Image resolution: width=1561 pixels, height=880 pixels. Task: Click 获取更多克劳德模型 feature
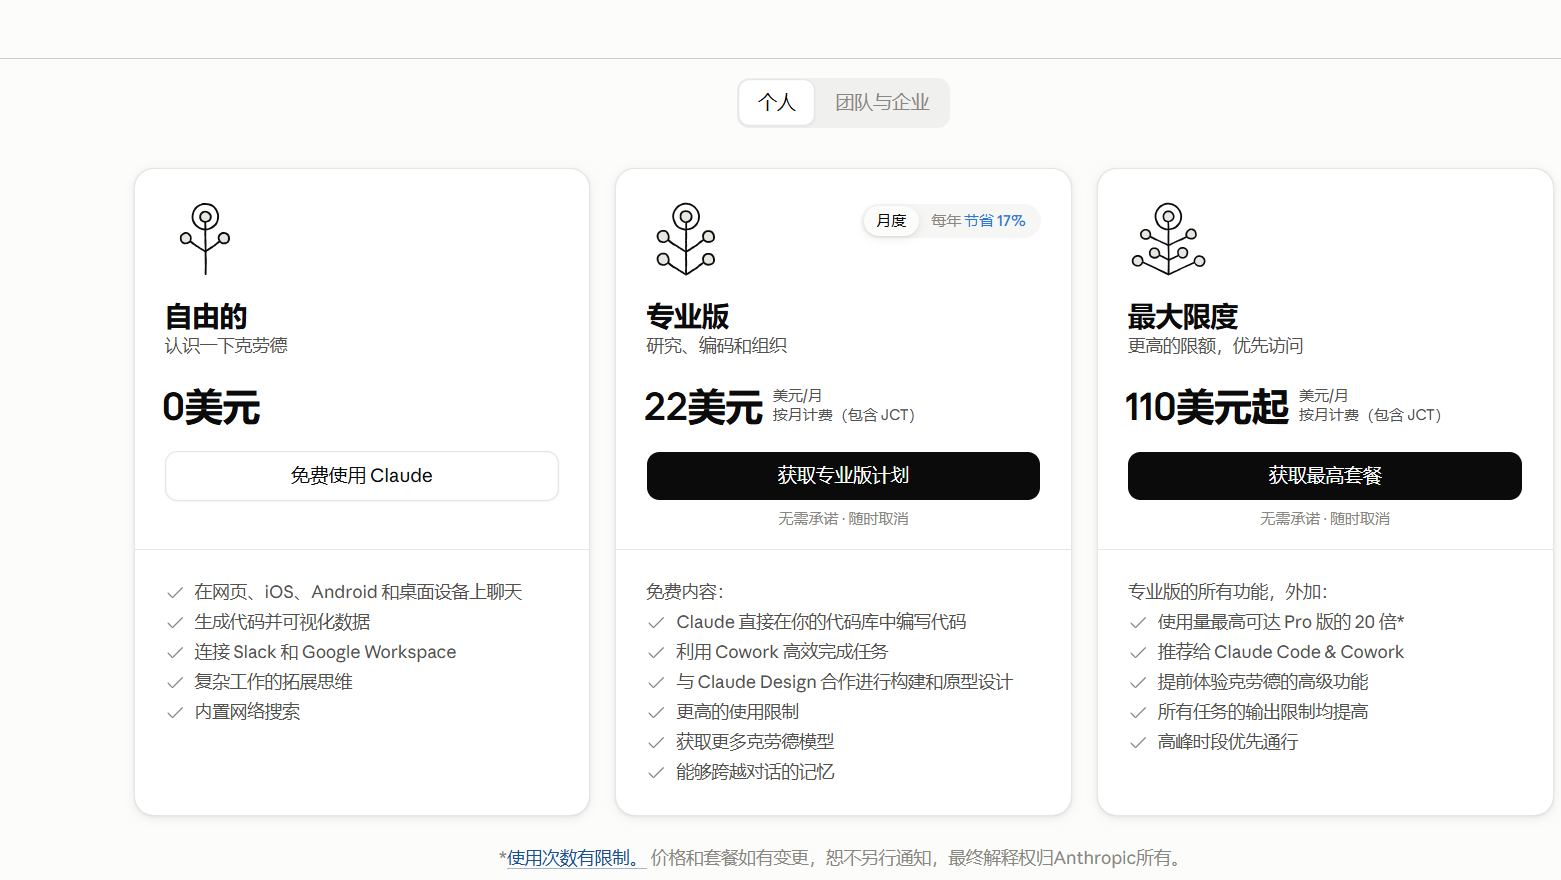coord(755,742)
